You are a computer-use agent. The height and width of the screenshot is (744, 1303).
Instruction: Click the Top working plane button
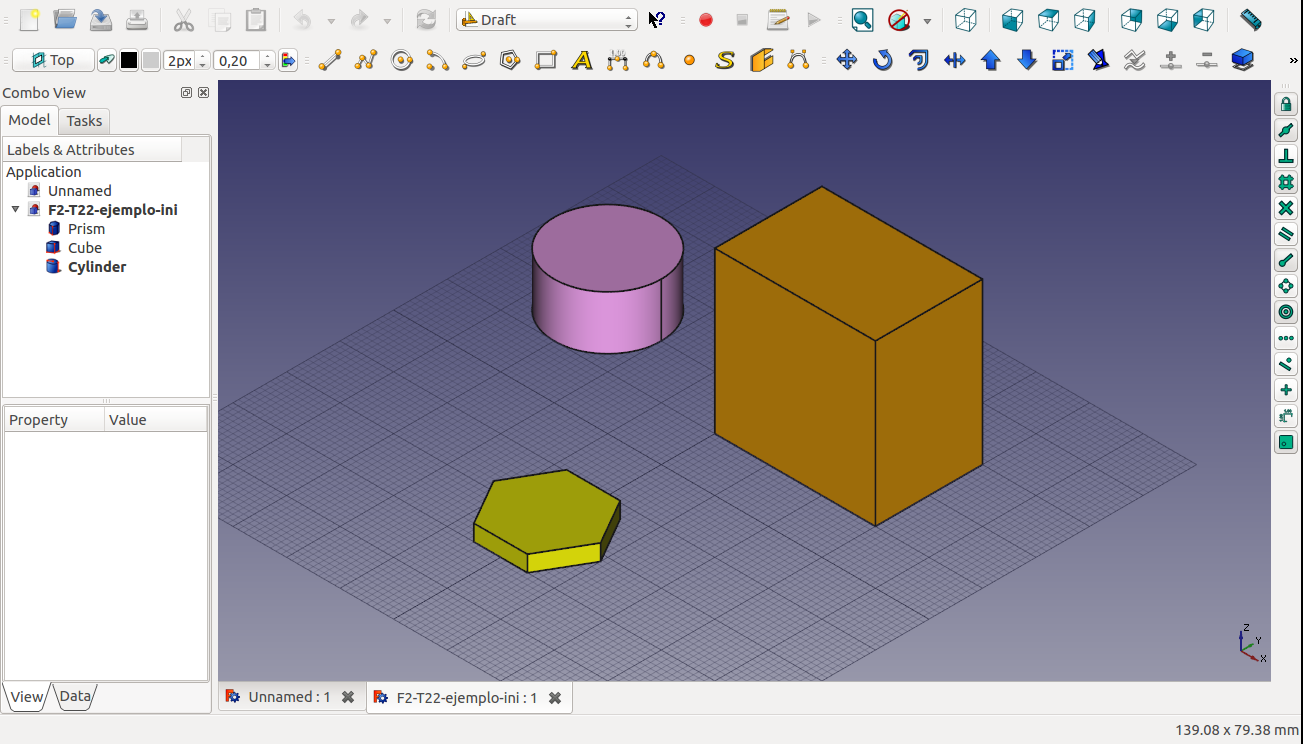point(53,61)
